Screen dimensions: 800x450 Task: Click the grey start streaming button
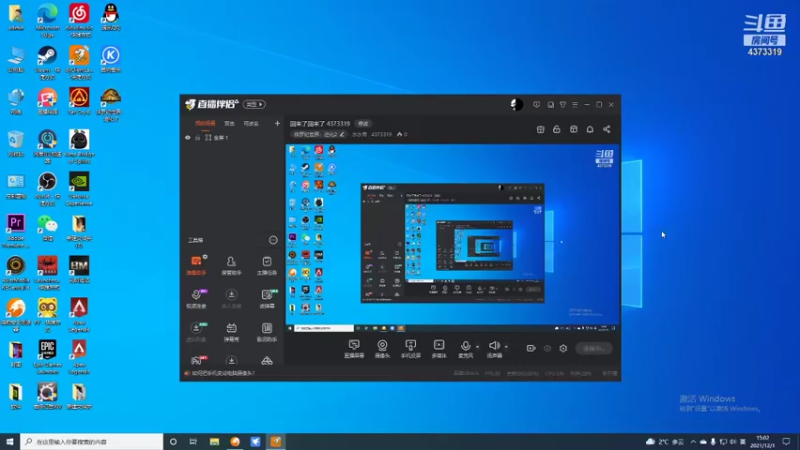click(x=594, y=348)
